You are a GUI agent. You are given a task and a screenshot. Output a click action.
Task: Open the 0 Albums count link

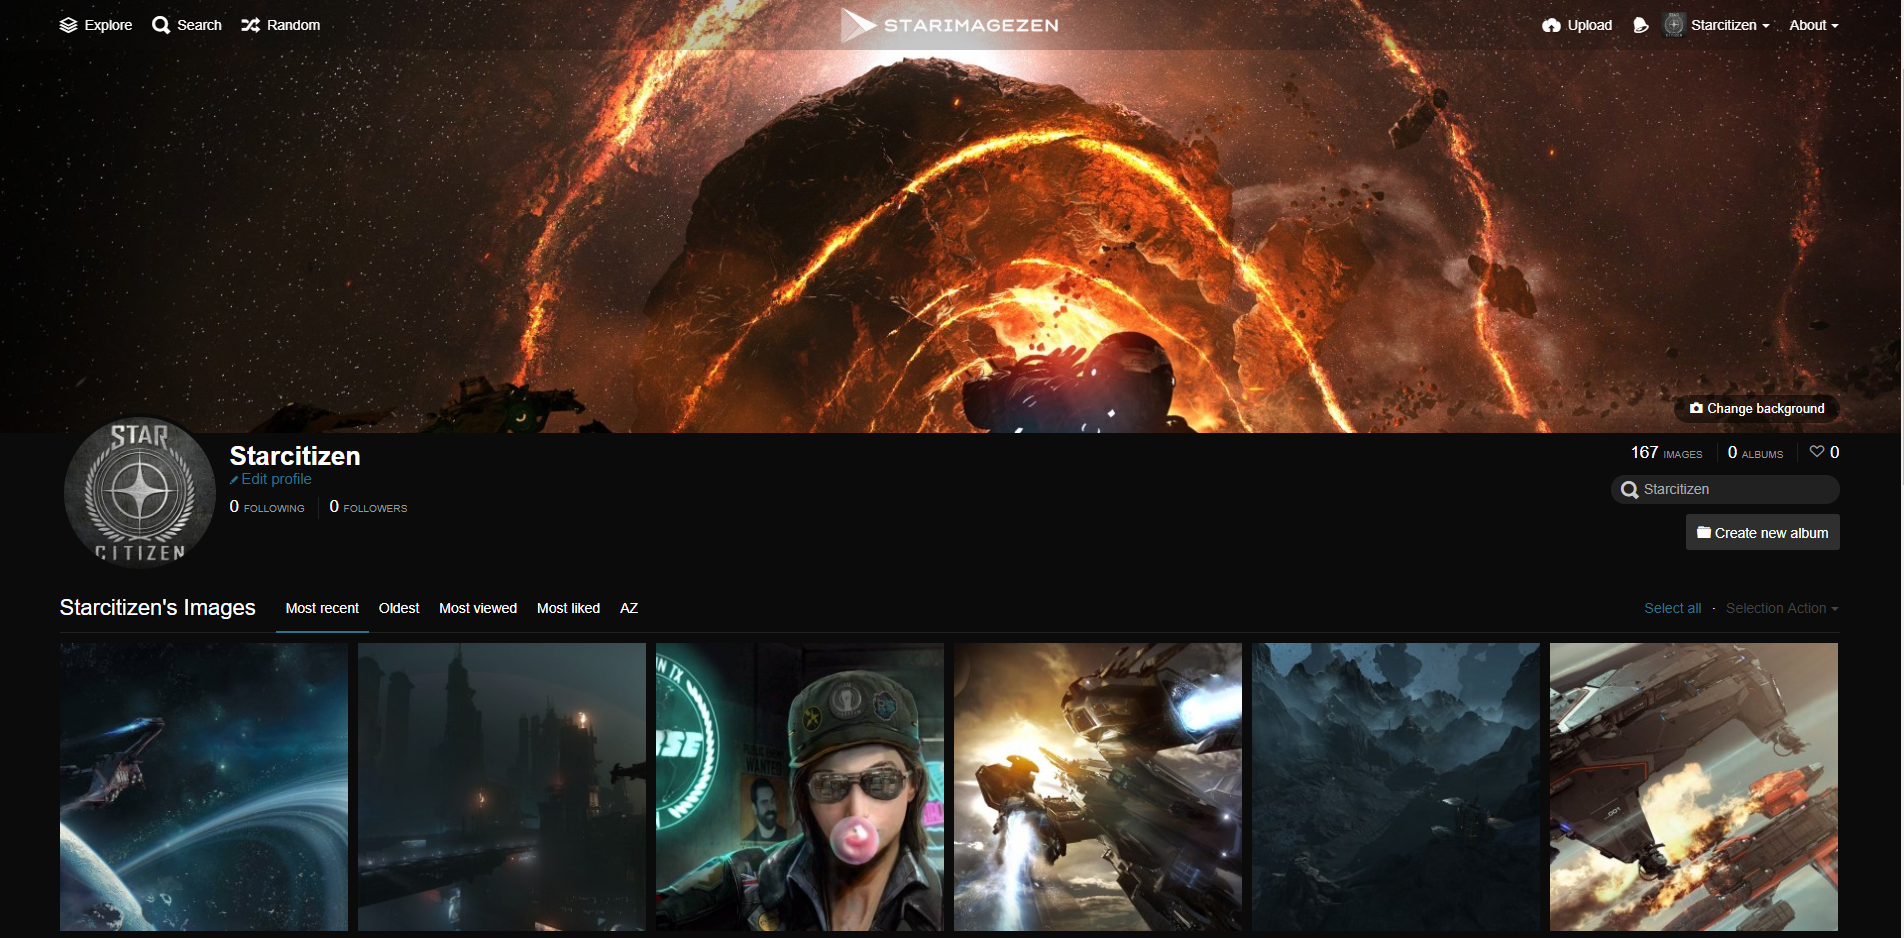click(x=1755, y=453)
